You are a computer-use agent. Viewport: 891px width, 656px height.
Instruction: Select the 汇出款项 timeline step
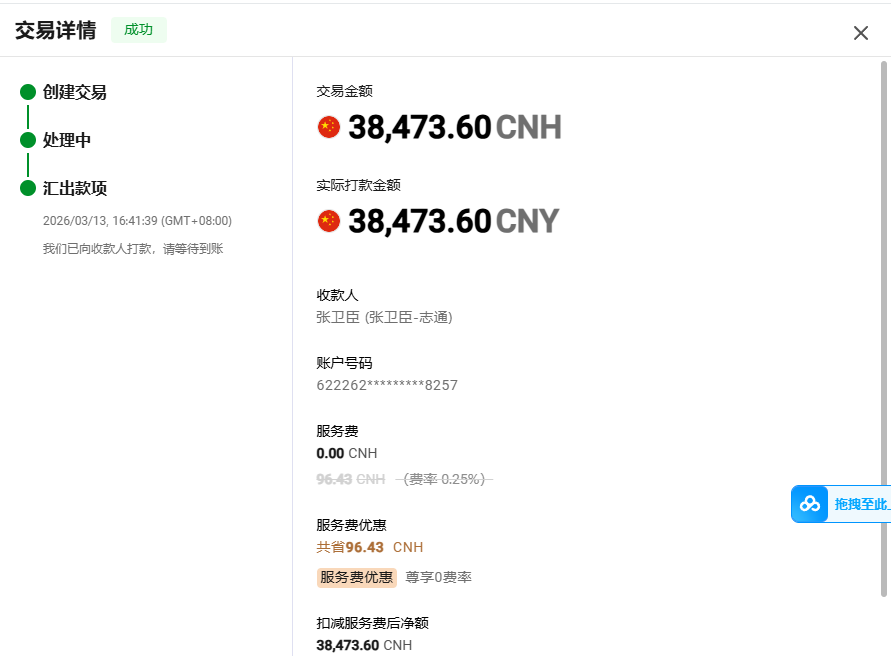coord(75,188)
